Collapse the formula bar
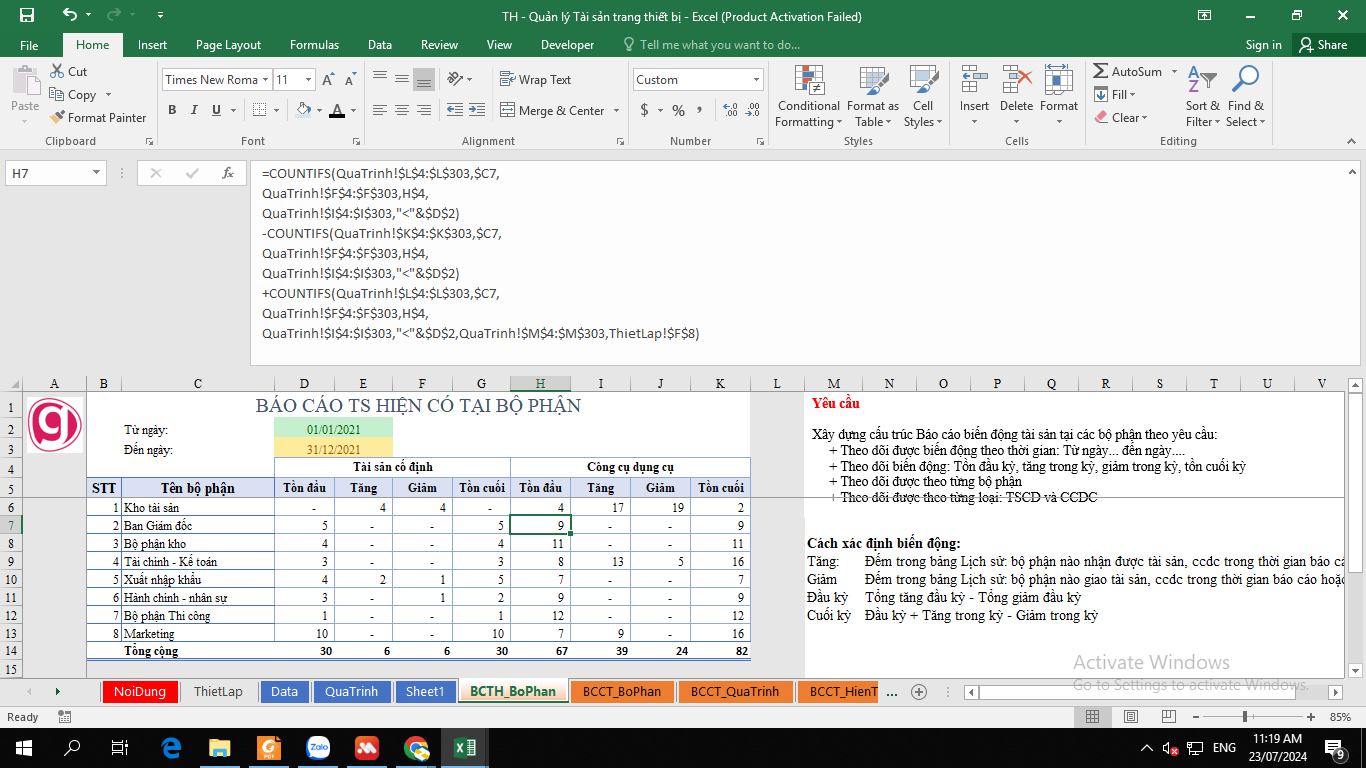Screen dimensions: 1366x768 tap(1351, 172)
